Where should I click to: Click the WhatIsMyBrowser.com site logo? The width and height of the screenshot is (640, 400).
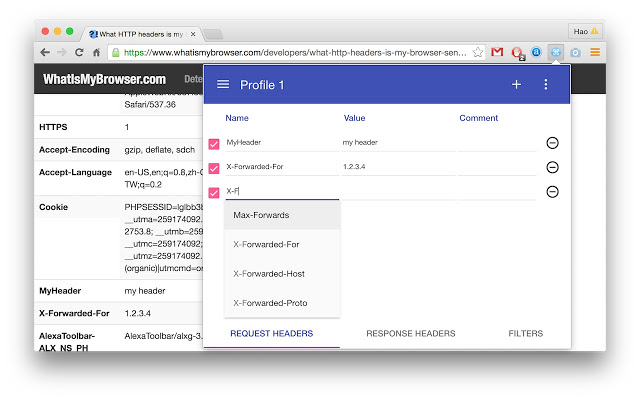(104, 79)
